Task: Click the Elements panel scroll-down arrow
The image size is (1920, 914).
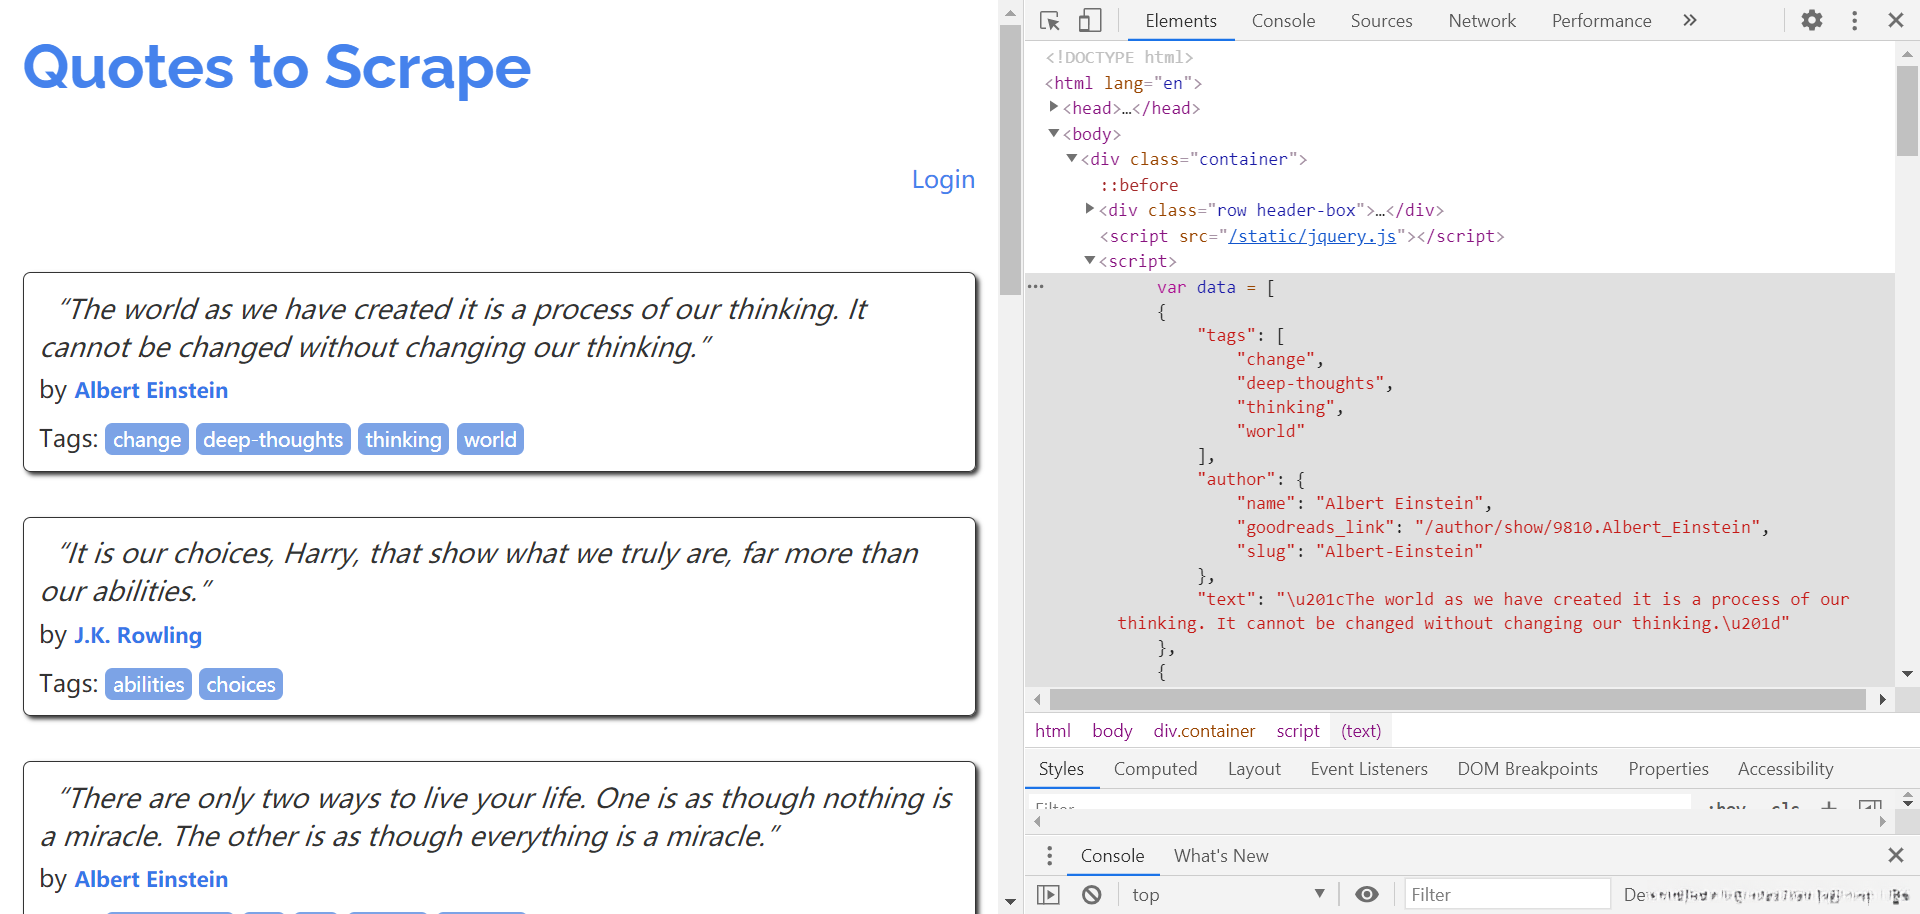Action: point(1907,674)
